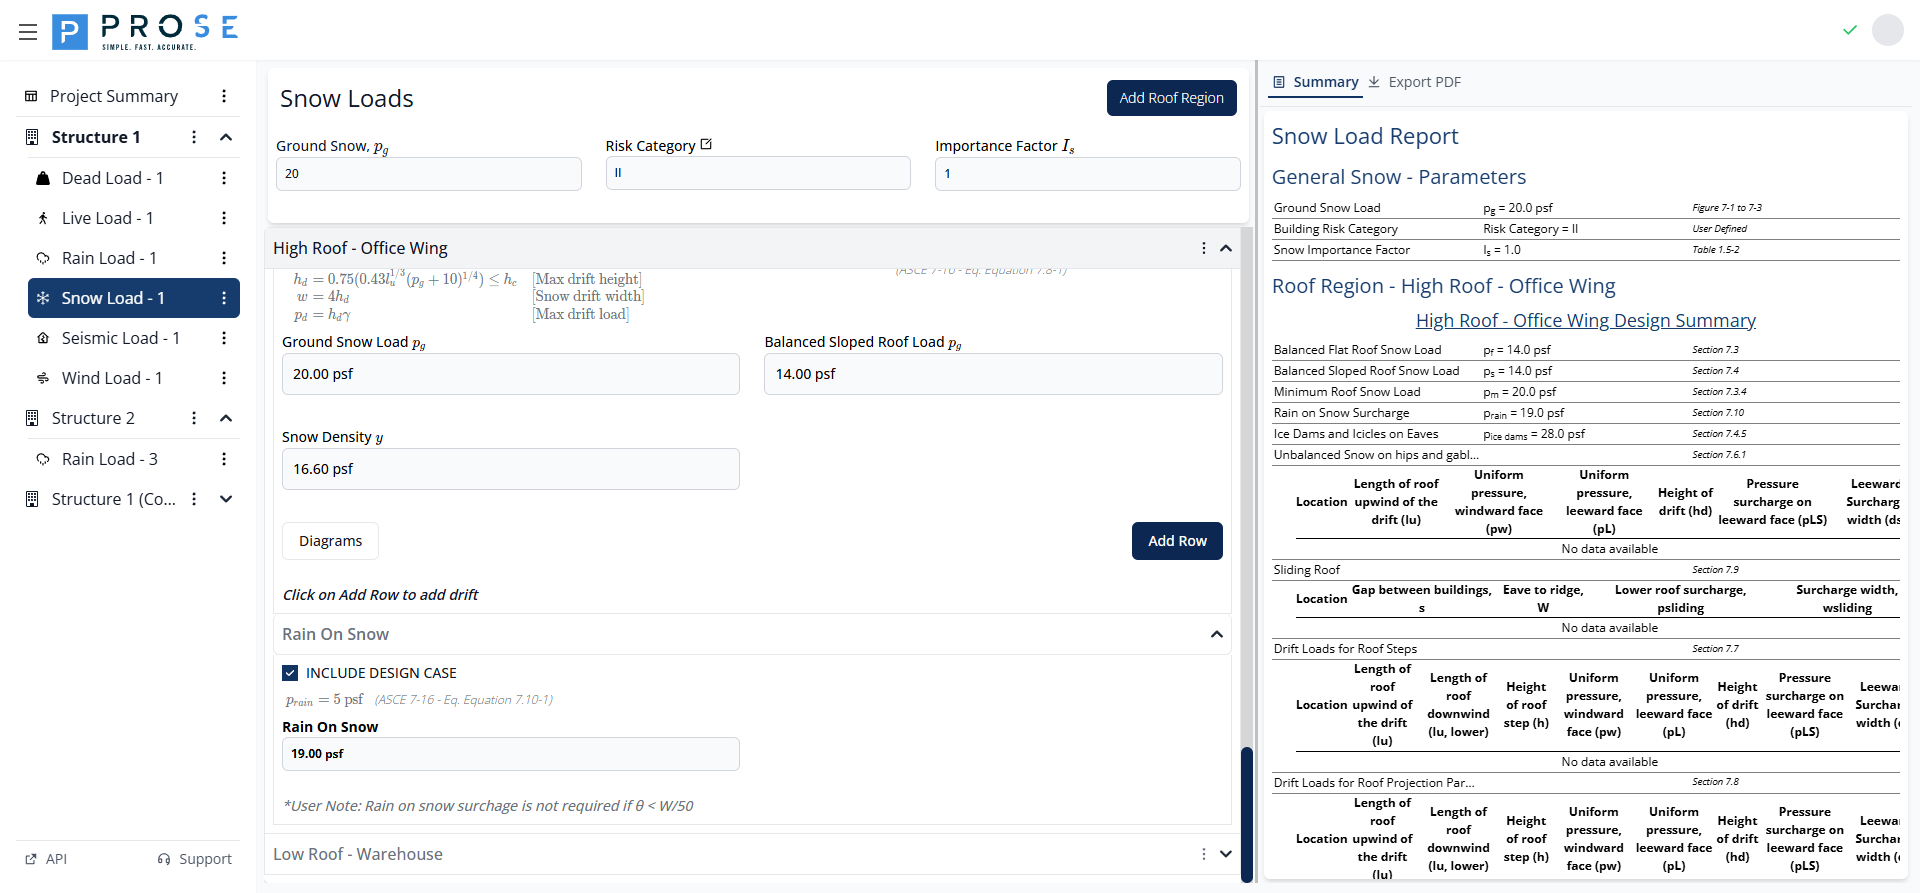Uncheck Include Design Case checkbox
This screenshot has width=1920, height=893.
click(290, 673)
